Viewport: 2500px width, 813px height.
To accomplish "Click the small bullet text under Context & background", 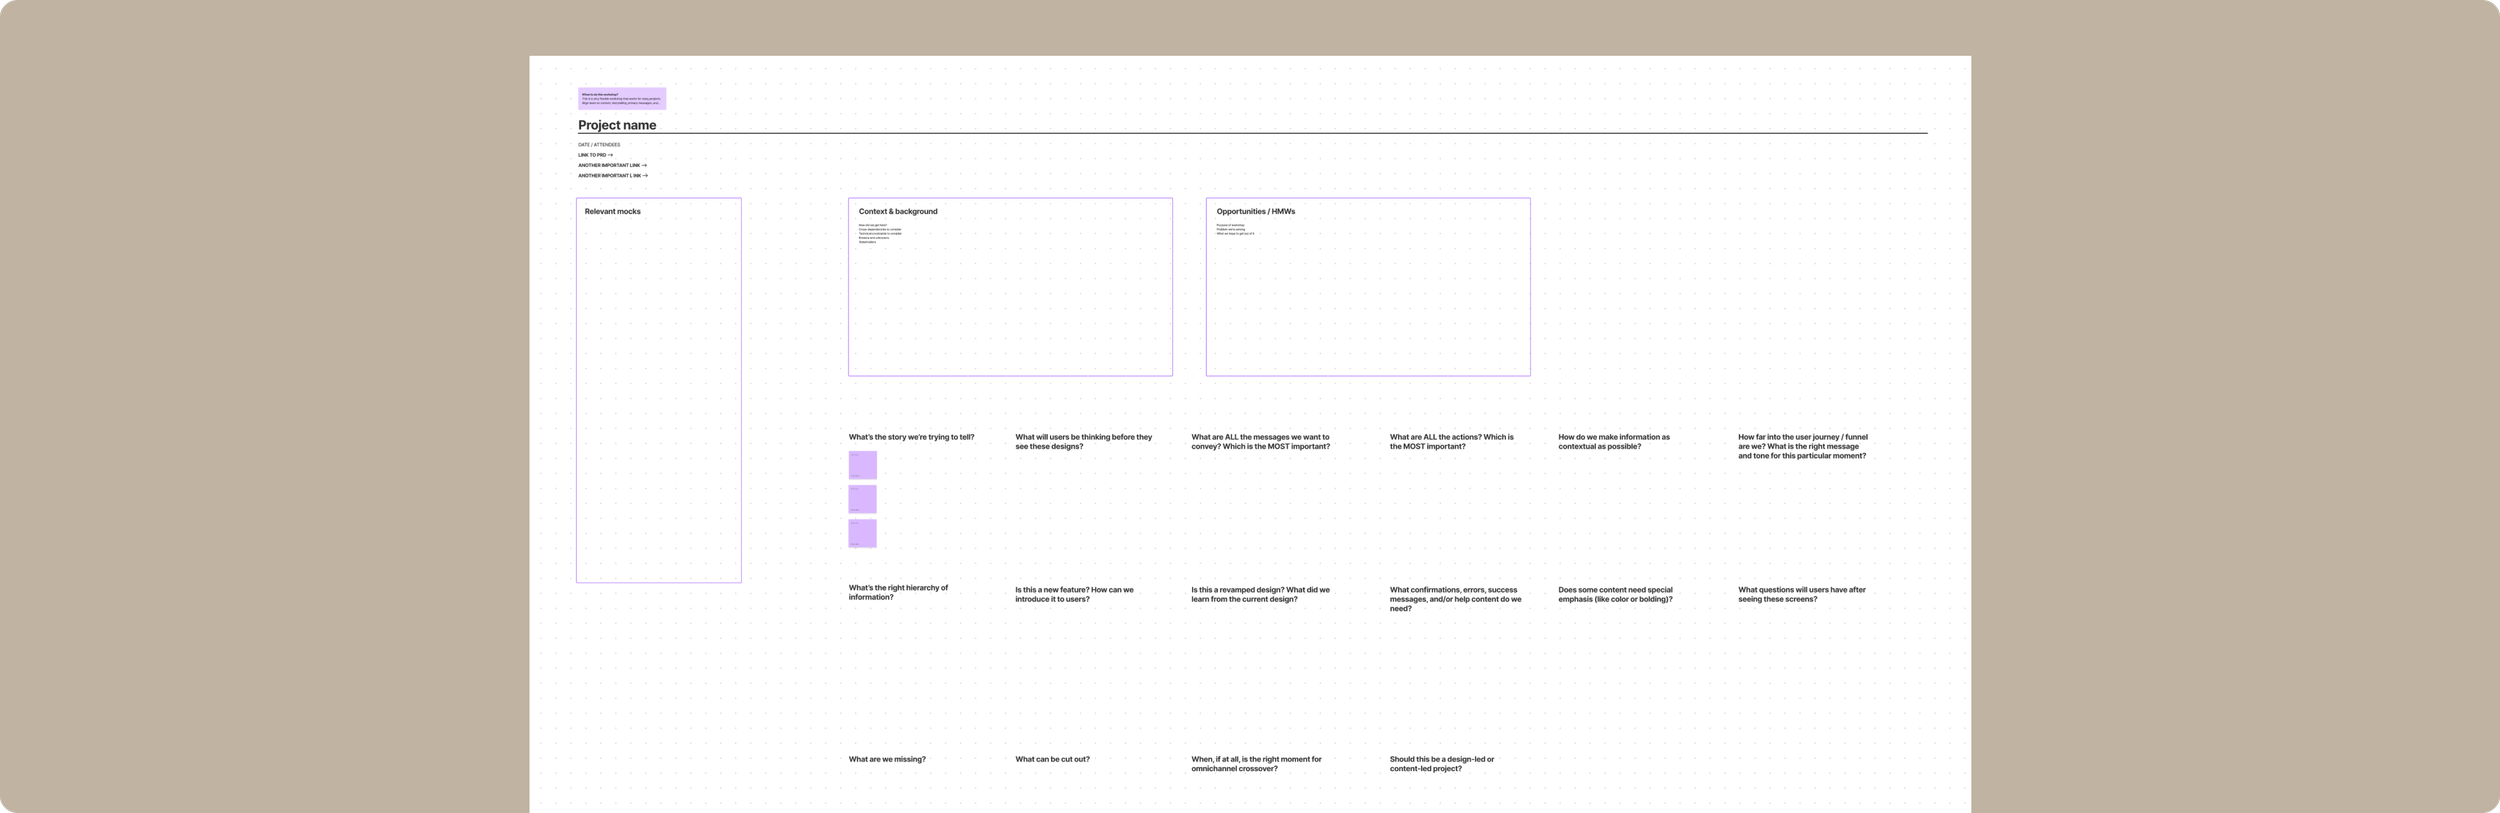I will [x=880, y=234].
